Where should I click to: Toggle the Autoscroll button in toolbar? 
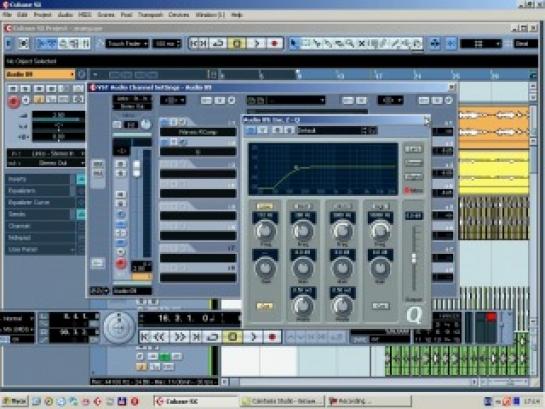[435, 43]
